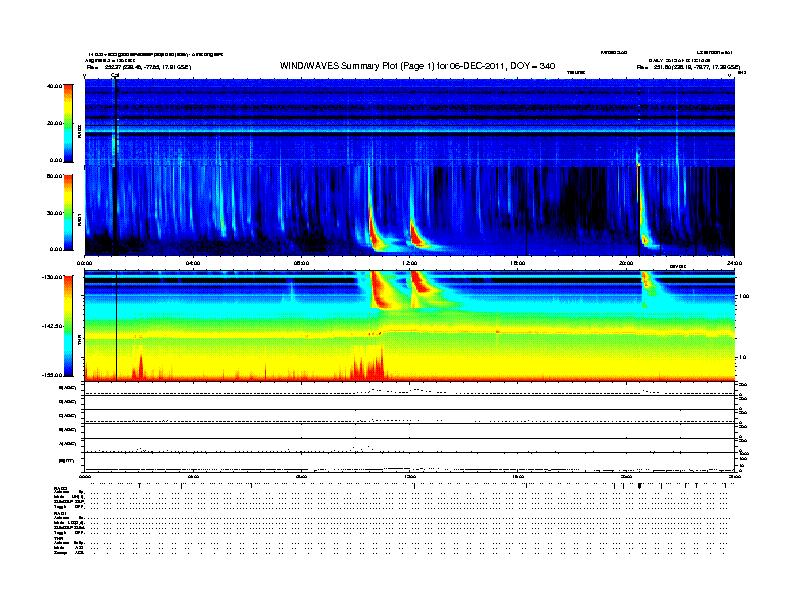Click the 04:00 tick label below RAD1 panel
The height and width of the screenshot is (612, 792).
coord(193,263)
